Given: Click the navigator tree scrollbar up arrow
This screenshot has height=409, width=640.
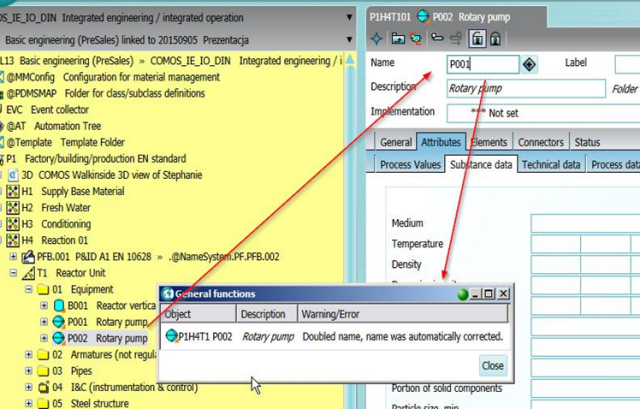Looking at the screenshot, I should (x=350, y=60).
